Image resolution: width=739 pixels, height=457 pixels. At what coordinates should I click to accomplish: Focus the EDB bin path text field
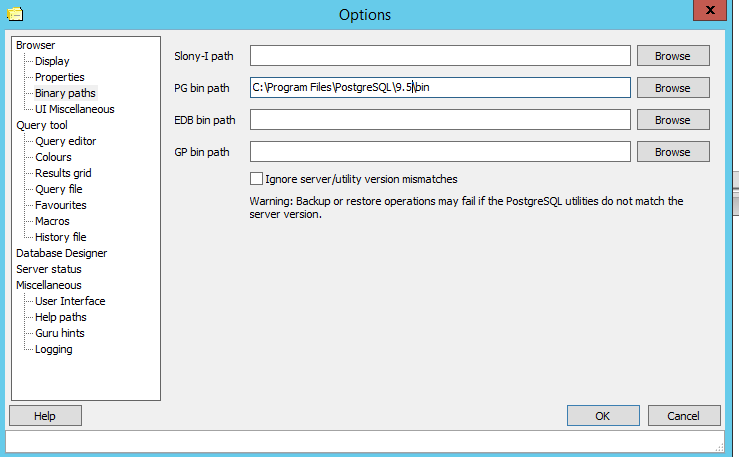440,120
